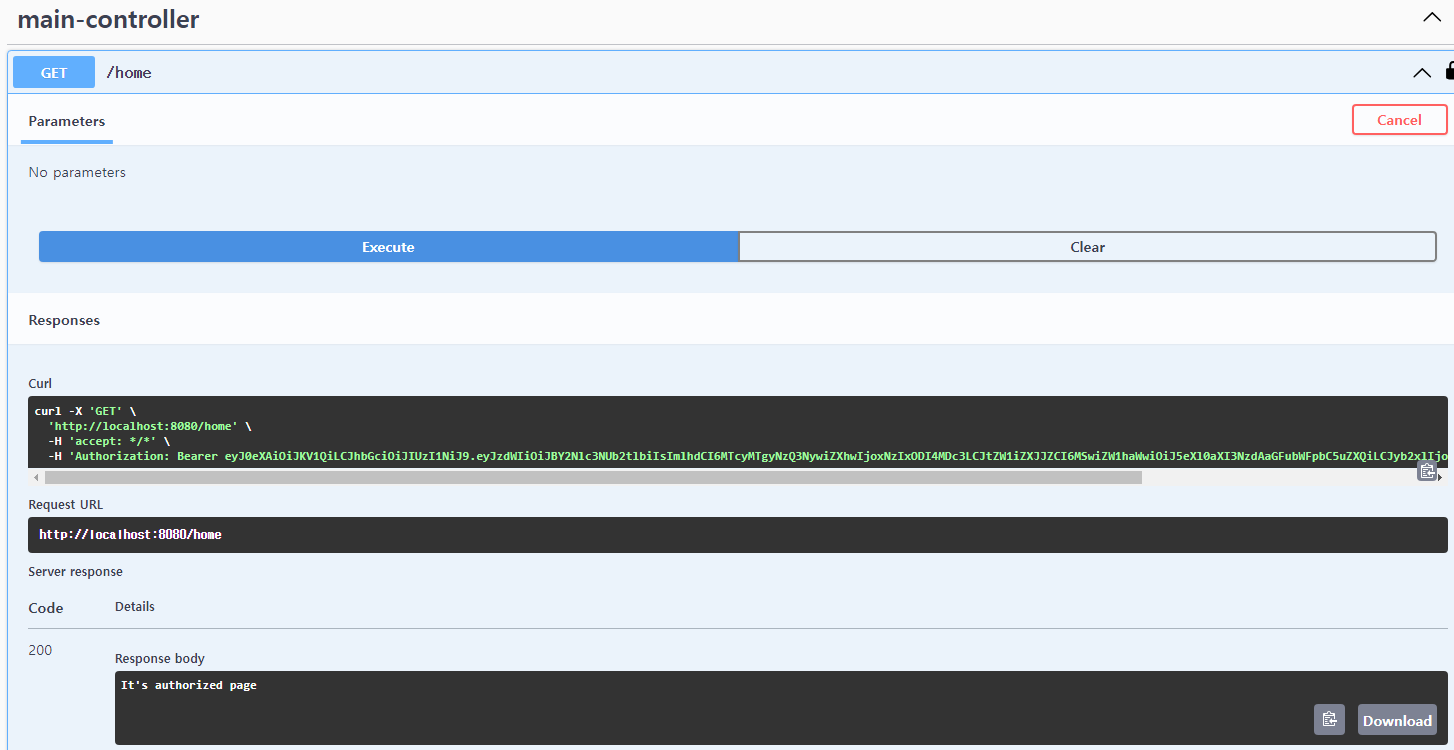Click the Clear button
The width and height of the screenshot is (1454, 750).
pyautogui.click(x=1087, y=247)
